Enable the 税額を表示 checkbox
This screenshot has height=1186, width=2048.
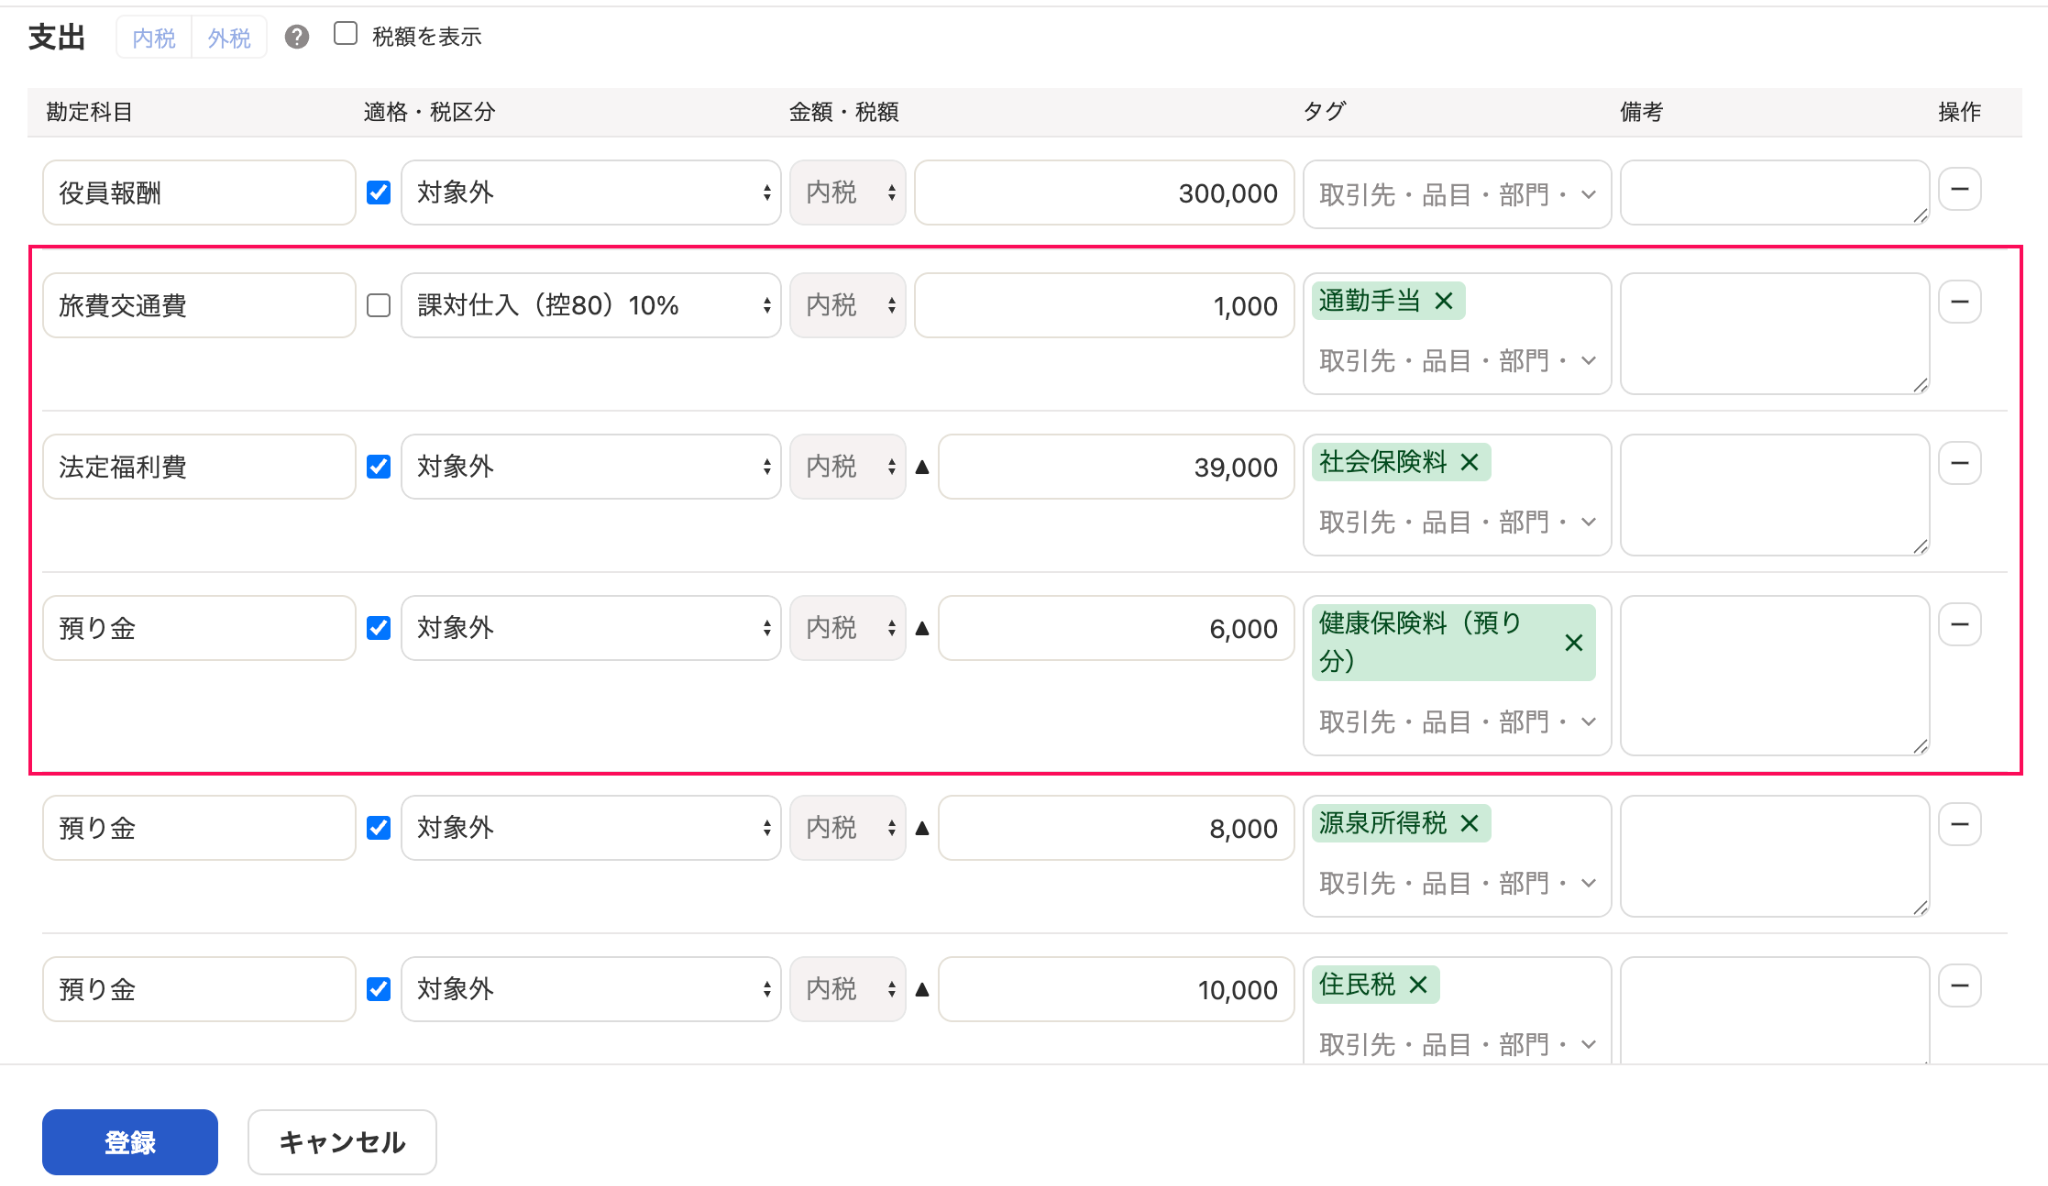(x=345, y=34)
